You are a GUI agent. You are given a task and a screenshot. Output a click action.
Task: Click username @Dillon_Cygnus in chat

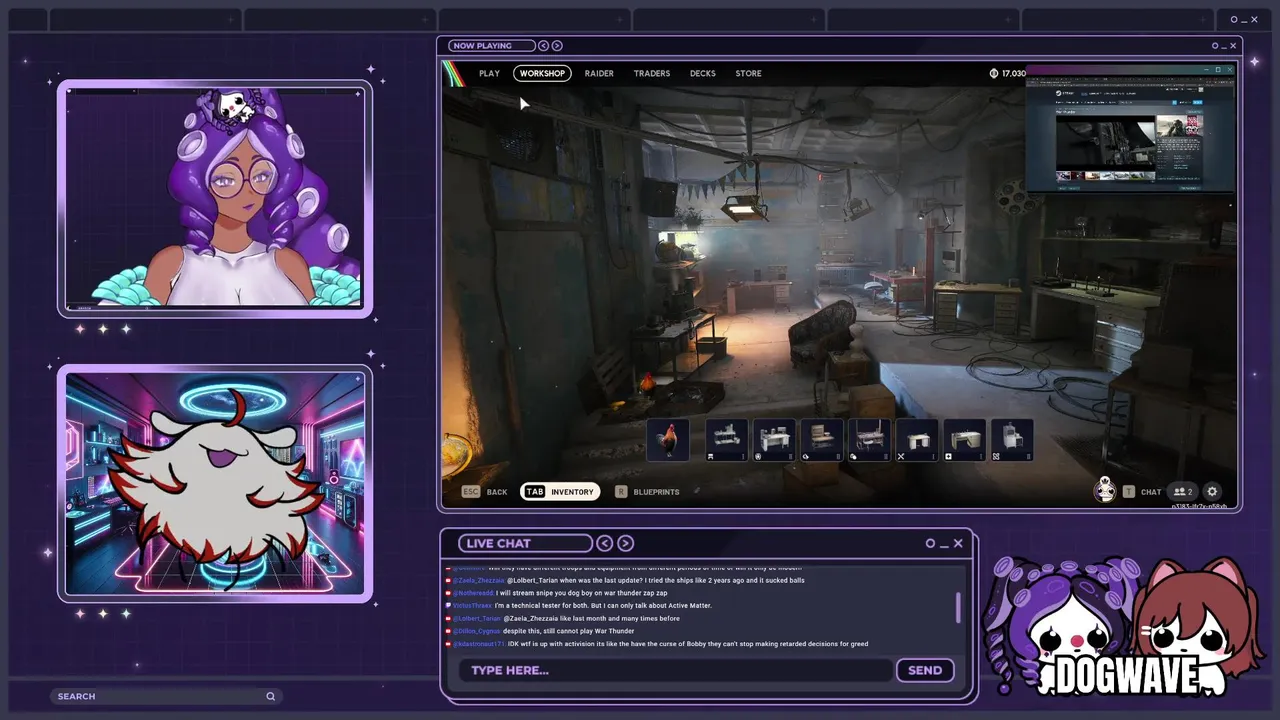point(476,632)
